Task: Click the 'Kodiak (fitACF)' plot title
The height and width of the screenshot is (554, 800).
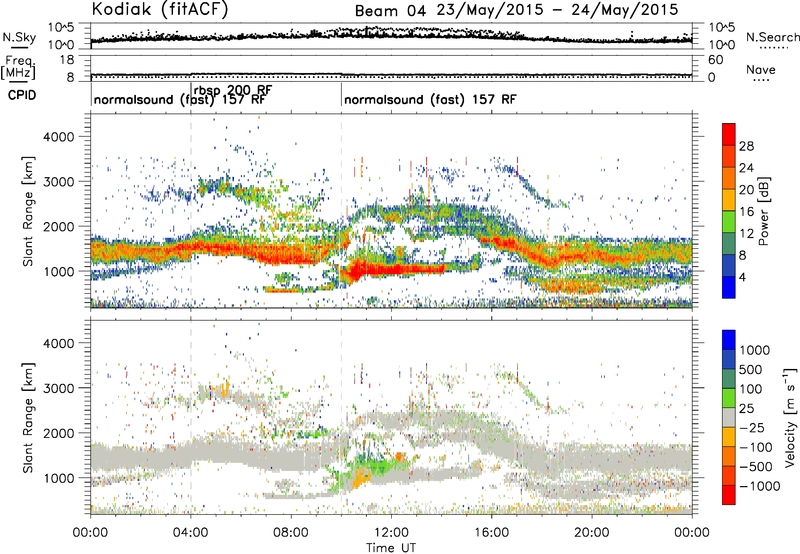Action: coord(160,10)
